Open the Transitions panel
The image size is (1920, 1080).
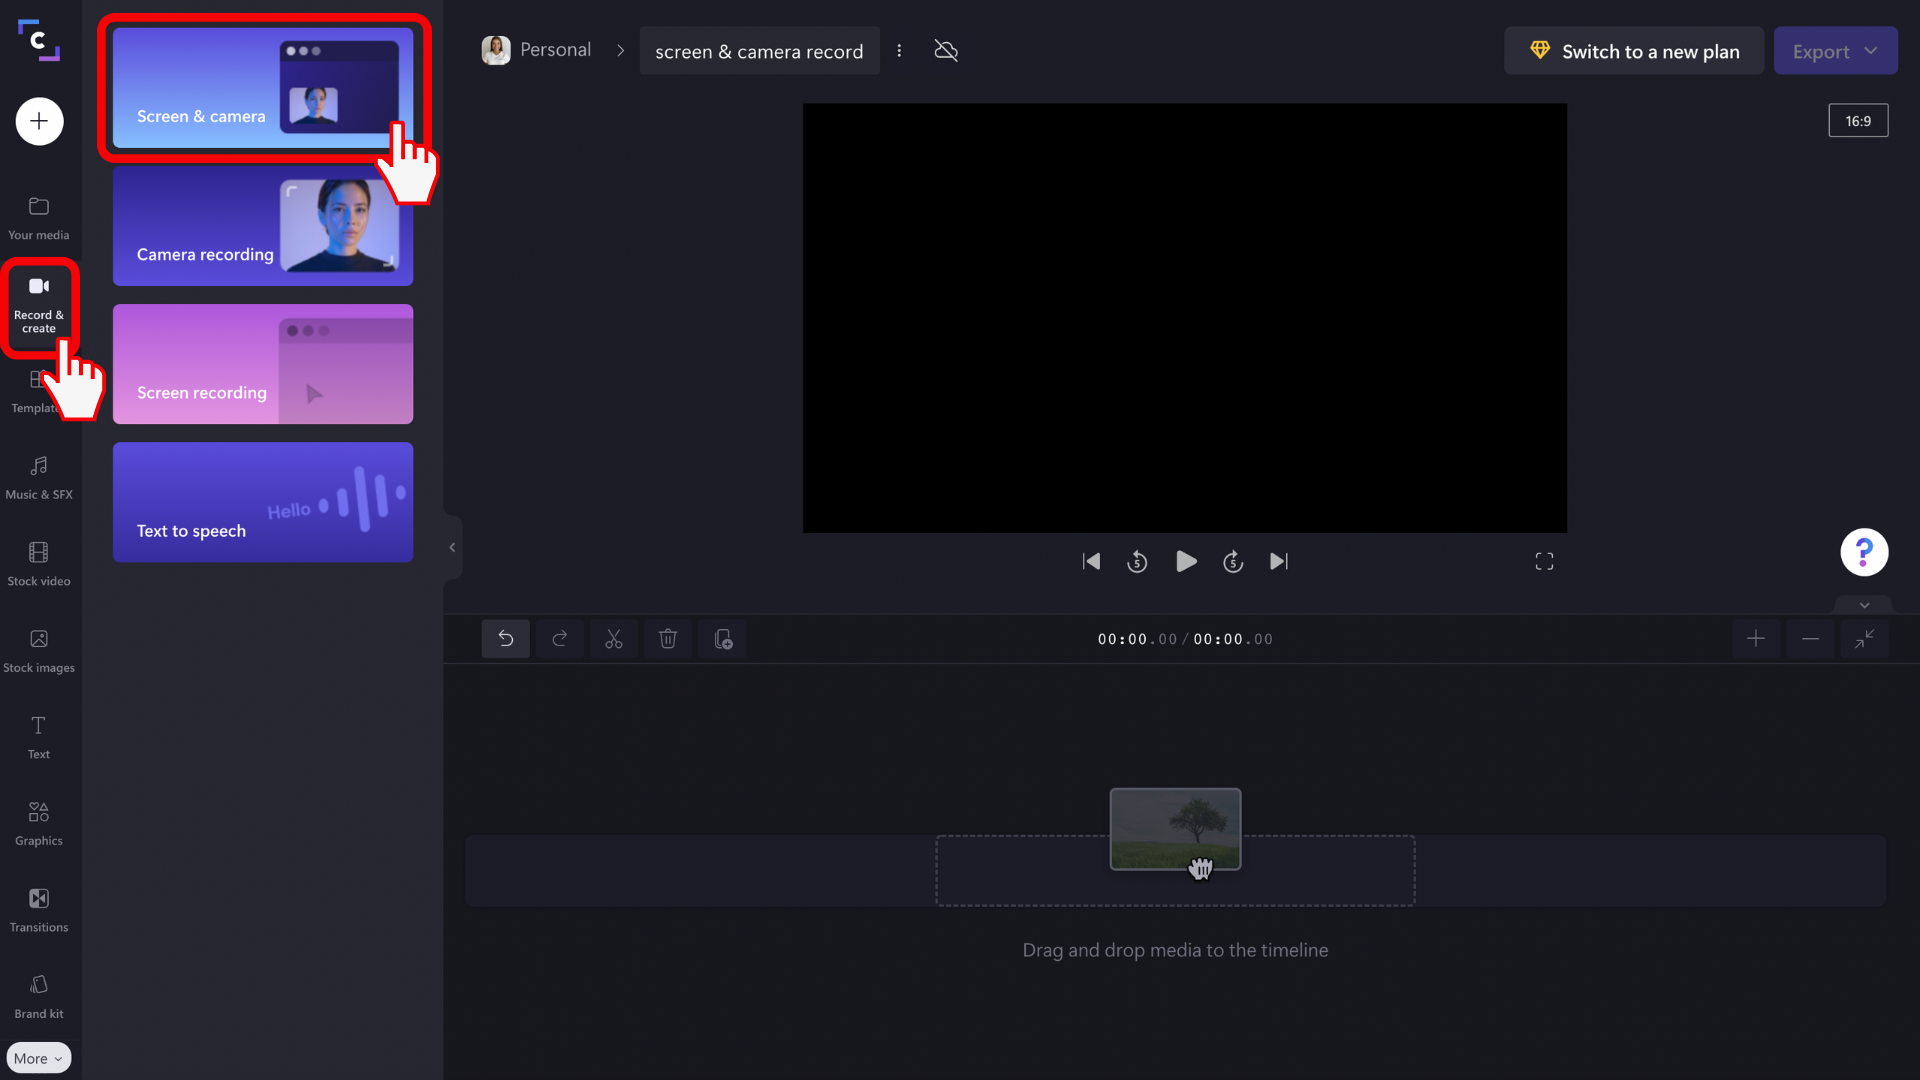pos(39,909)
